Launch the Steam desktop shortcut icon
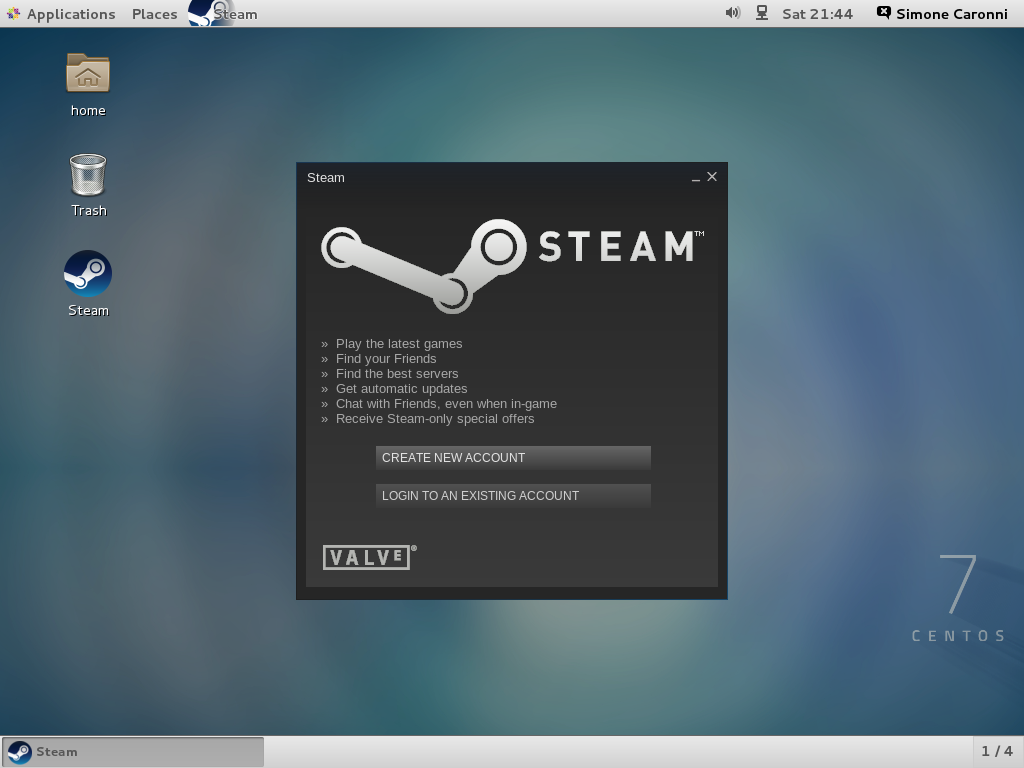Screen dimensions: 1024x768 88,273
